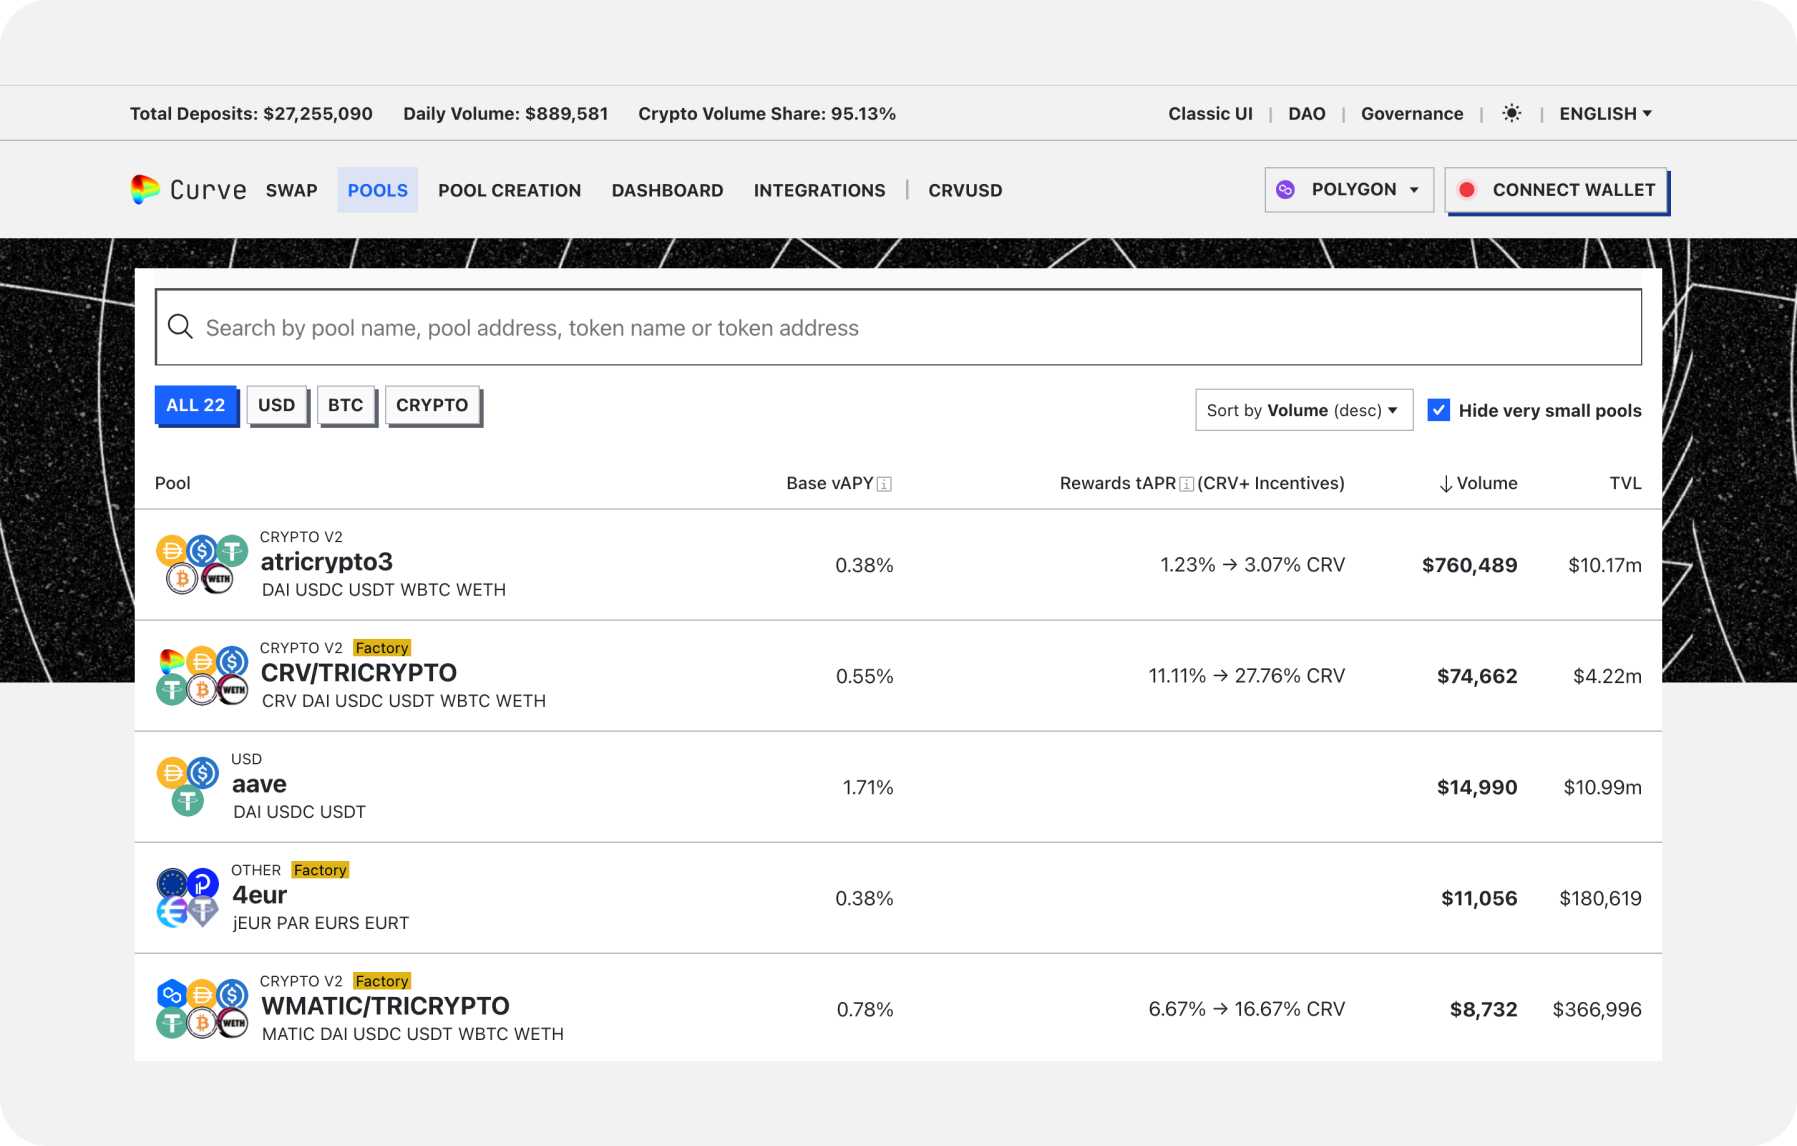Click the $74,662 volume value
This screenshot has height=1146, width=1797.
point(1477,676)
